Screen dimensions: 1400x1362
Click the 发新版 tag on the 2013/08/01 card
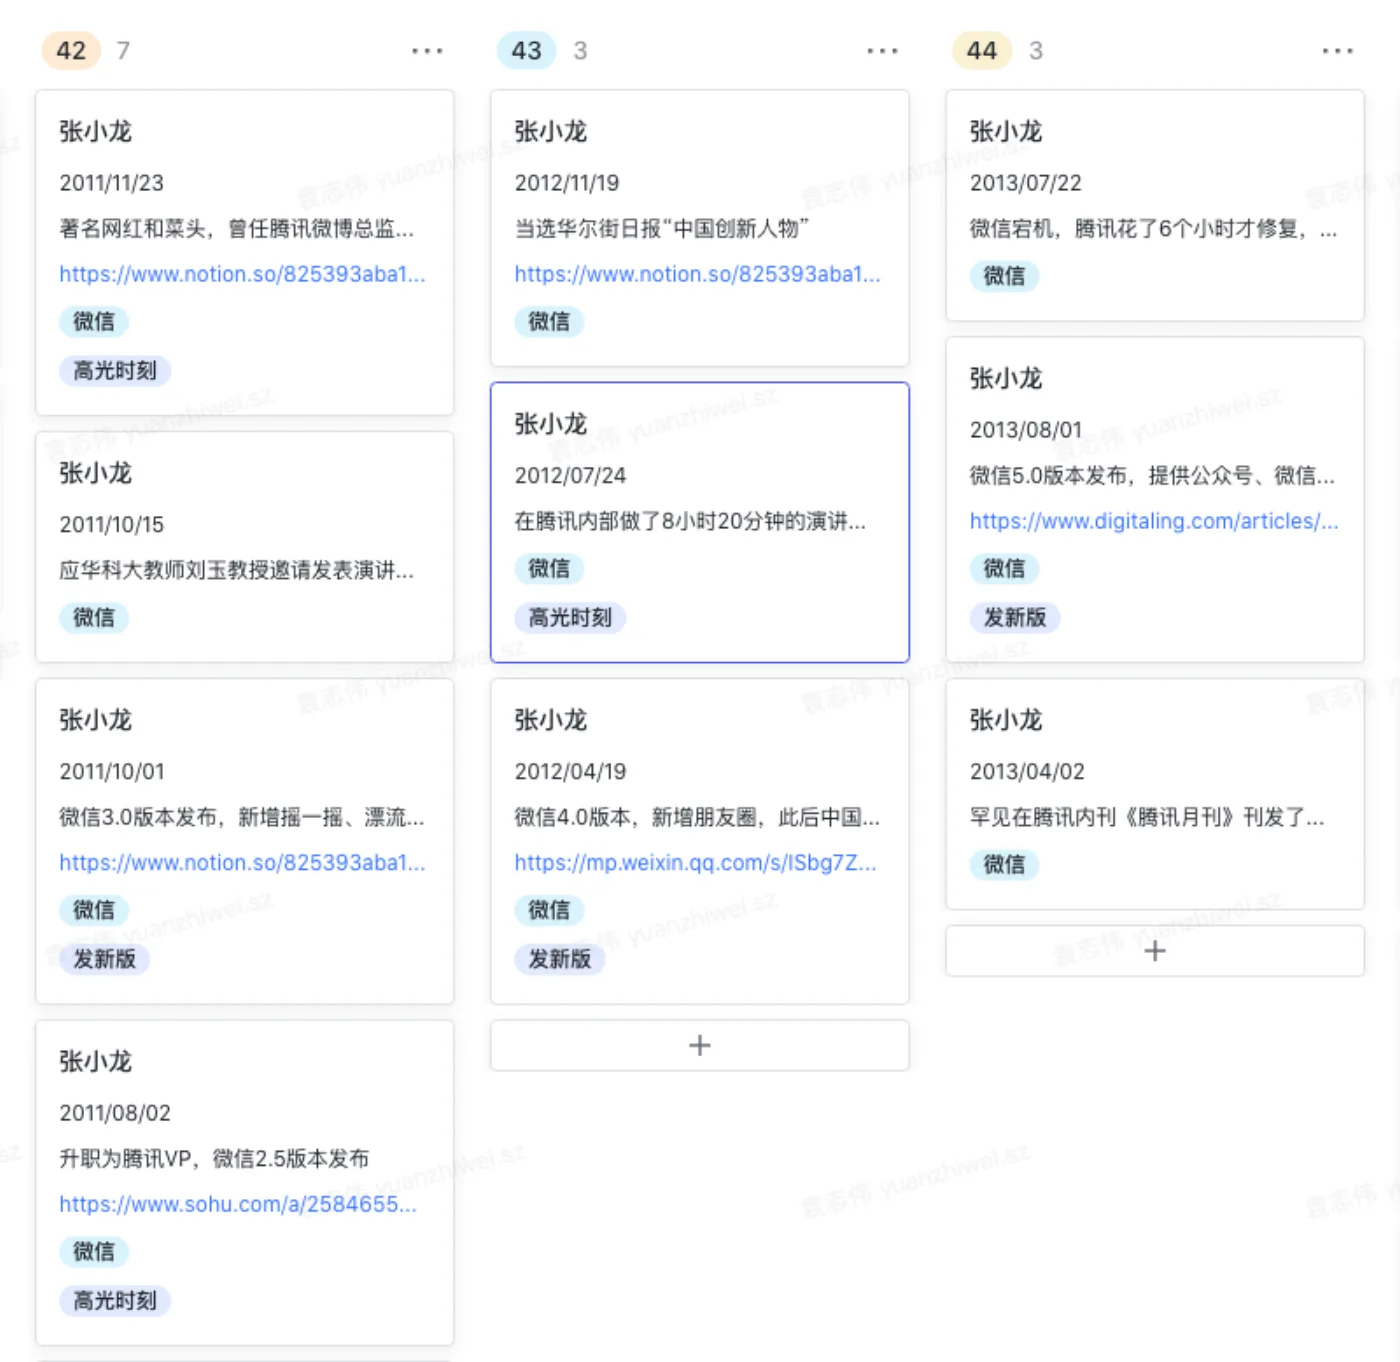1014,618
